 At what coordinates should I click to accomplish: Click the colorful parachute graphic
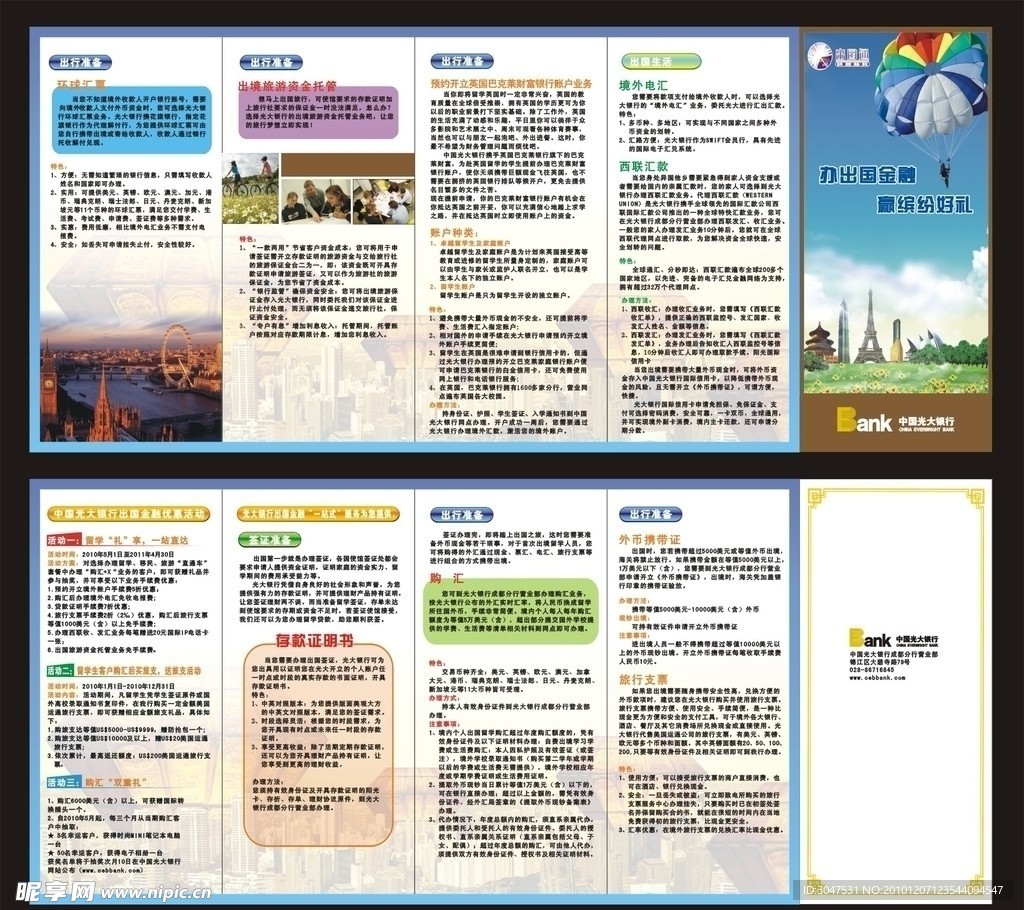click(x=931, y=85)
